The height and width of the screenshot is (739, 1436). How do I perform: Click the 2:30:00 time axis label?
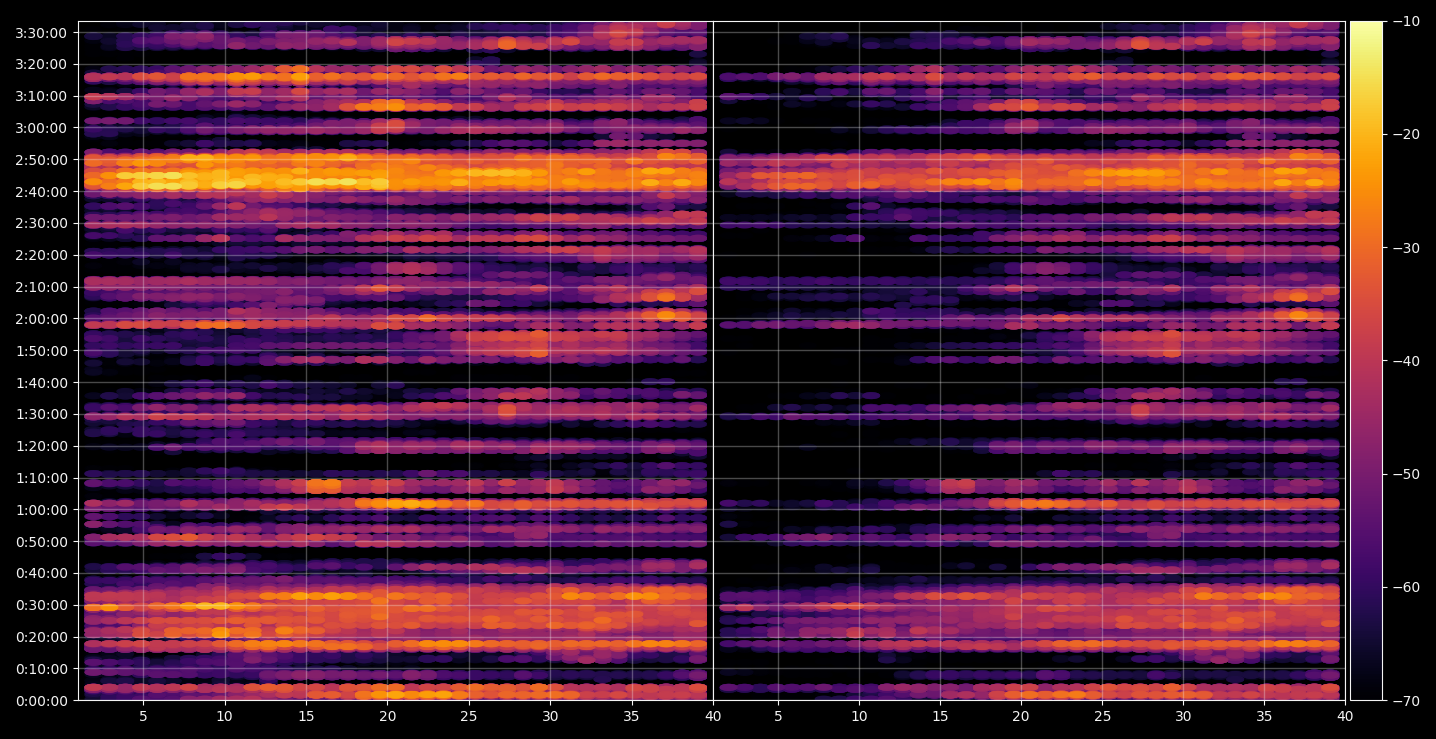pos(42,223)
